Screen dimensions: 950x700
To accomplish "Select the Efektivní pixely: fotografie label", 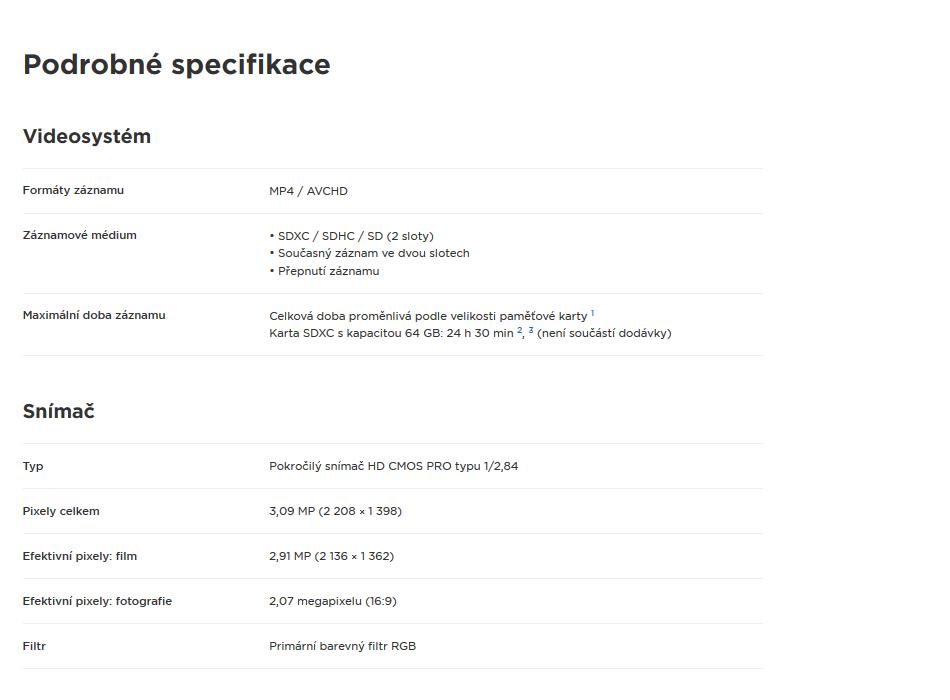I will coord(98,601).
